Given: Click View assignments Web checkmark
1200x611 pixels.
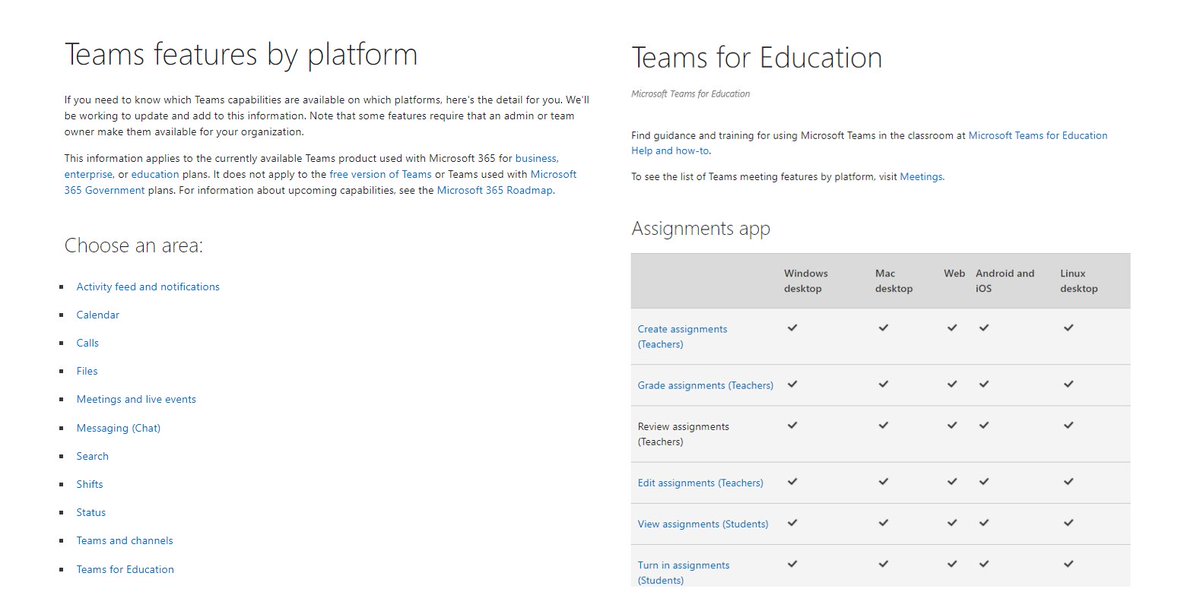Looking at the screenshot, I should [x=952, y=523].
